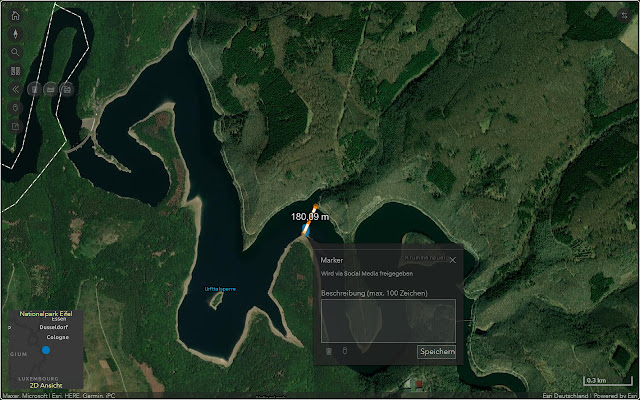Viewport: 640px width, 400px height.
Task: Open the Powered by Esri link
Action: [615, 396]
